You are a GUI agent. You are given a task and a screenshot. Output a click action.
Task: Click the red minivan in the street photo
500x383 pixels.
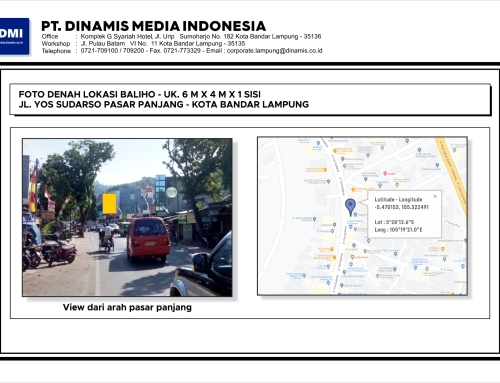[x=148, y=239]
